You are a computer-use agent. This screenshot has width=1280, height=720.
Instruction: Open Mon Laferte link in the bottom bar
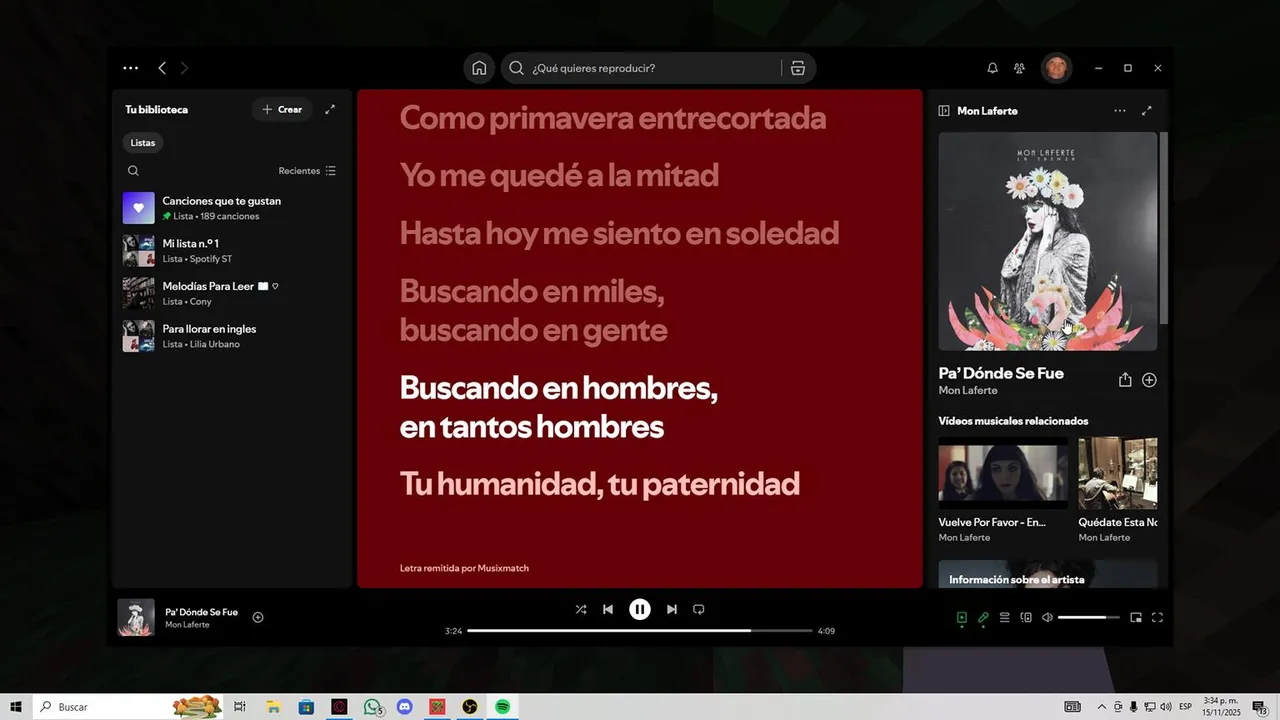point(187,625)
